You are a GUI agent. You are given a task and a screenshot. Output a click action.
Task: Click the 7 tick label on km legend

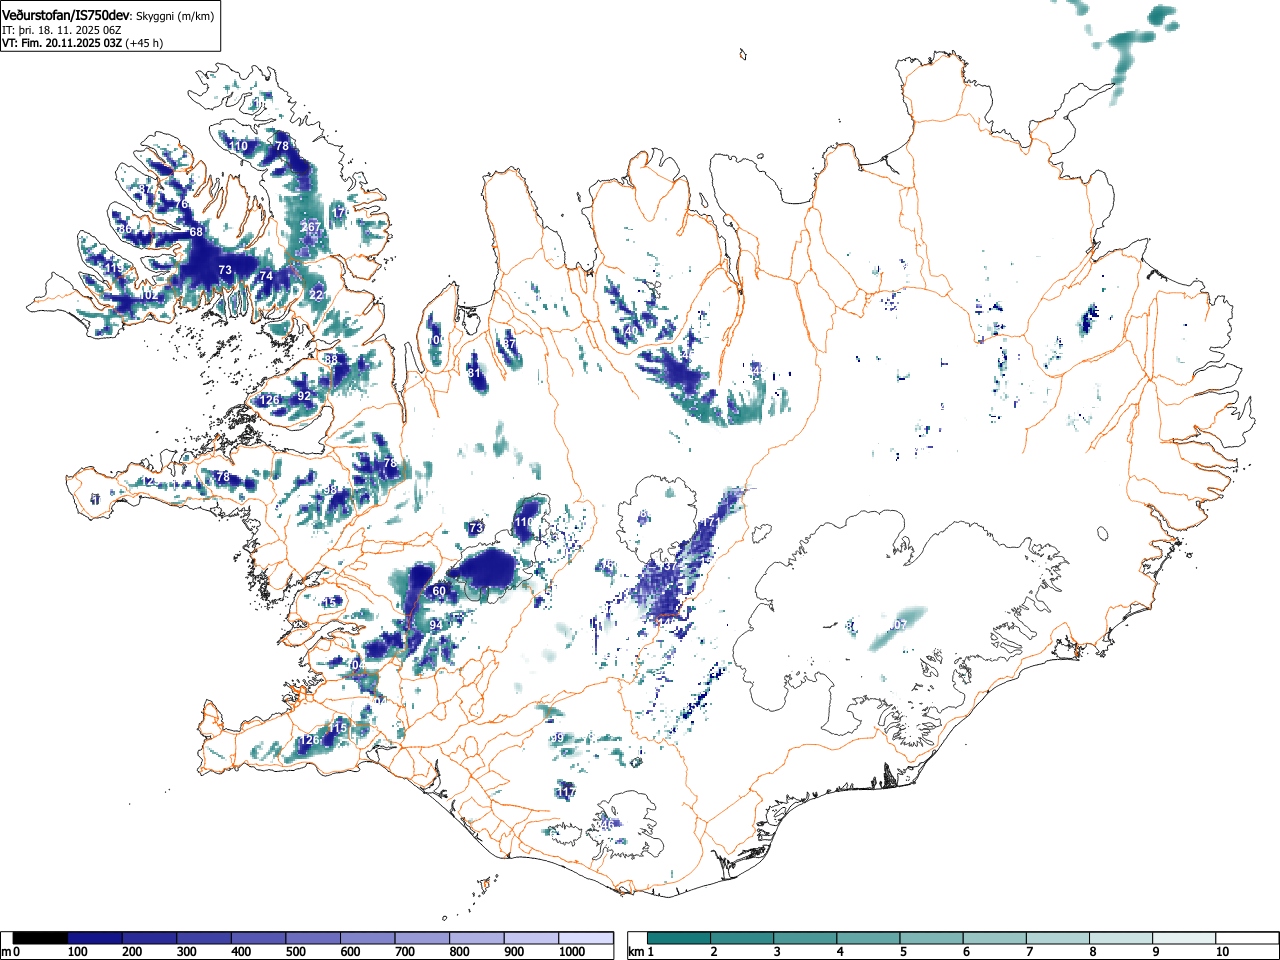pyautogui.click(x=1030, y=952)
